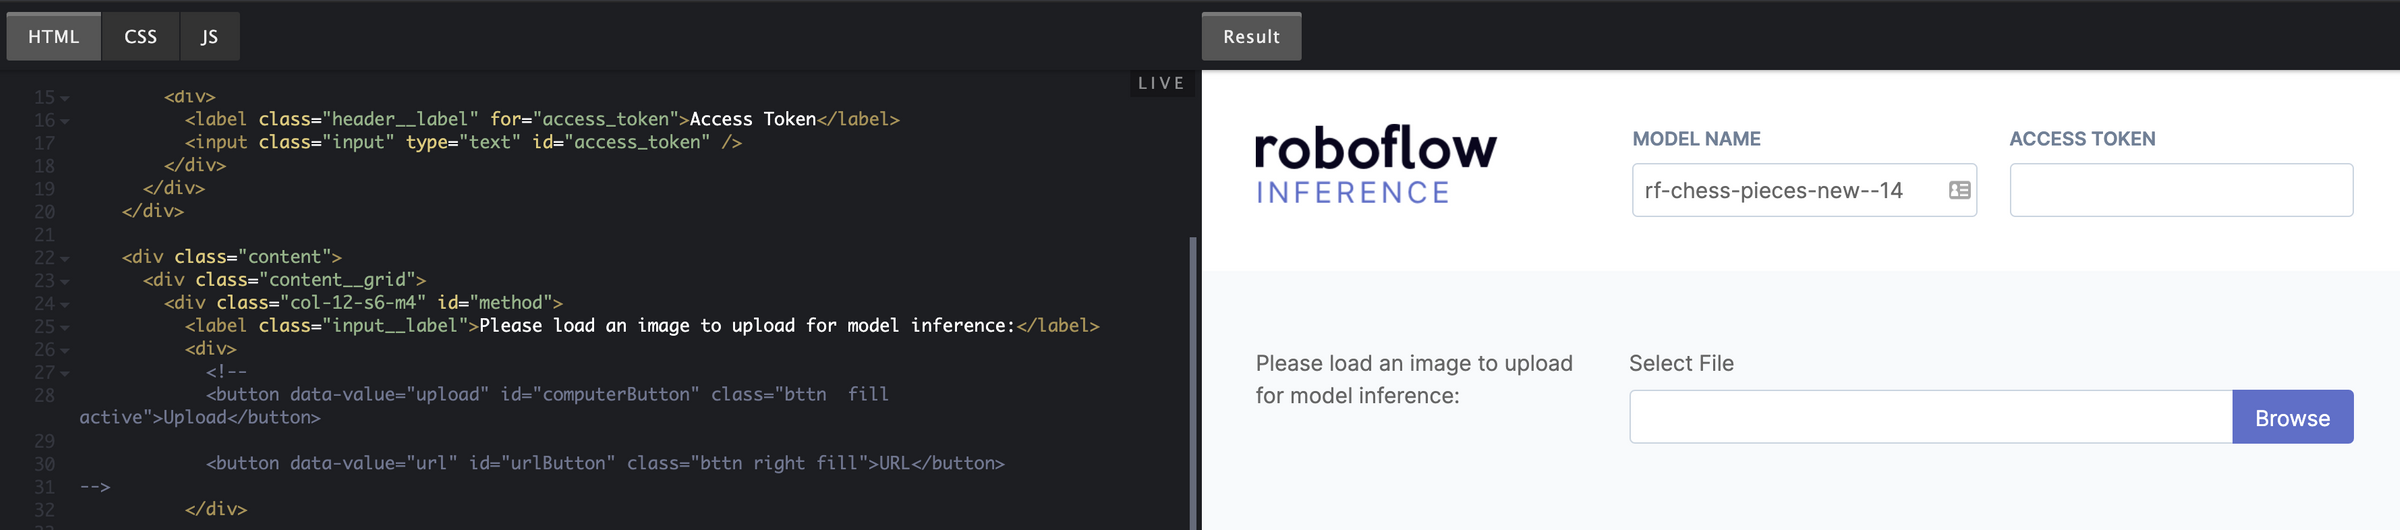
Task: Collapse the content div at line 22
Action: [x=65, y=259]
